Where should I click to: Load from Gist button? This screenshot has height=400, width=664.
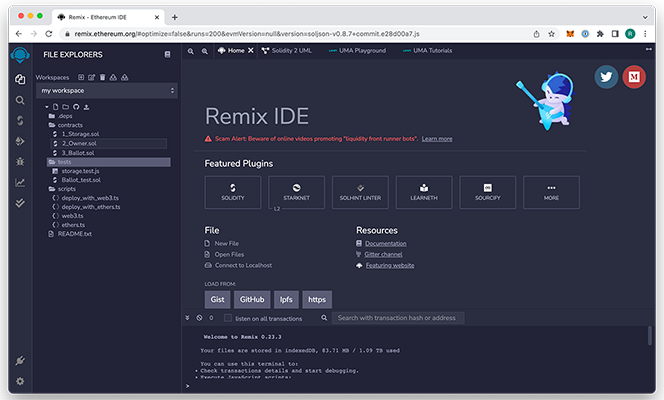coord(217,300)
